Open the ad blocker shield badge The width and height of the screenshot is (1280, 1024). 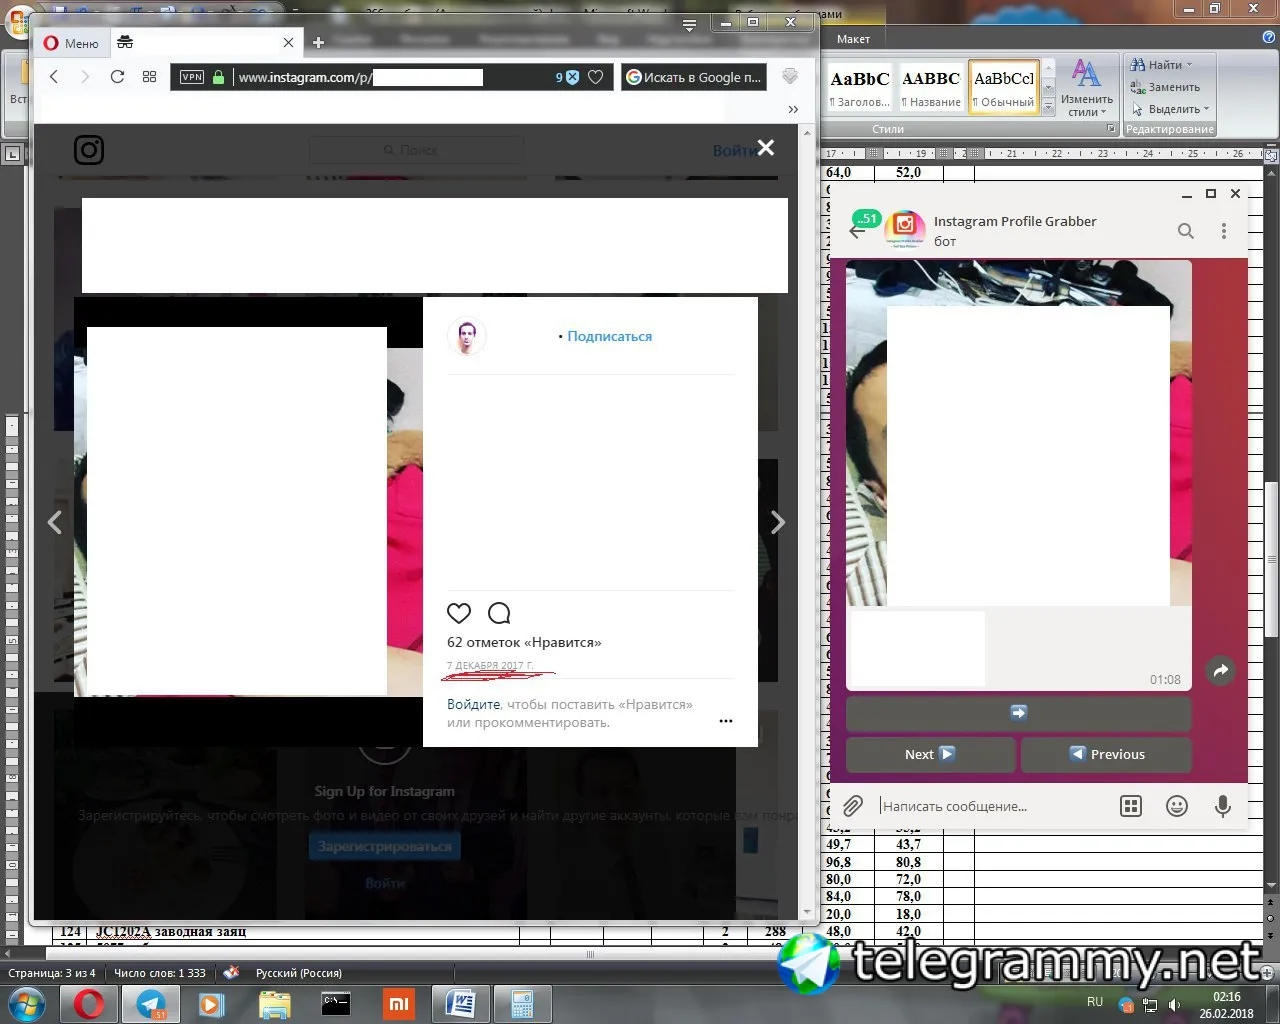(567, 77)
